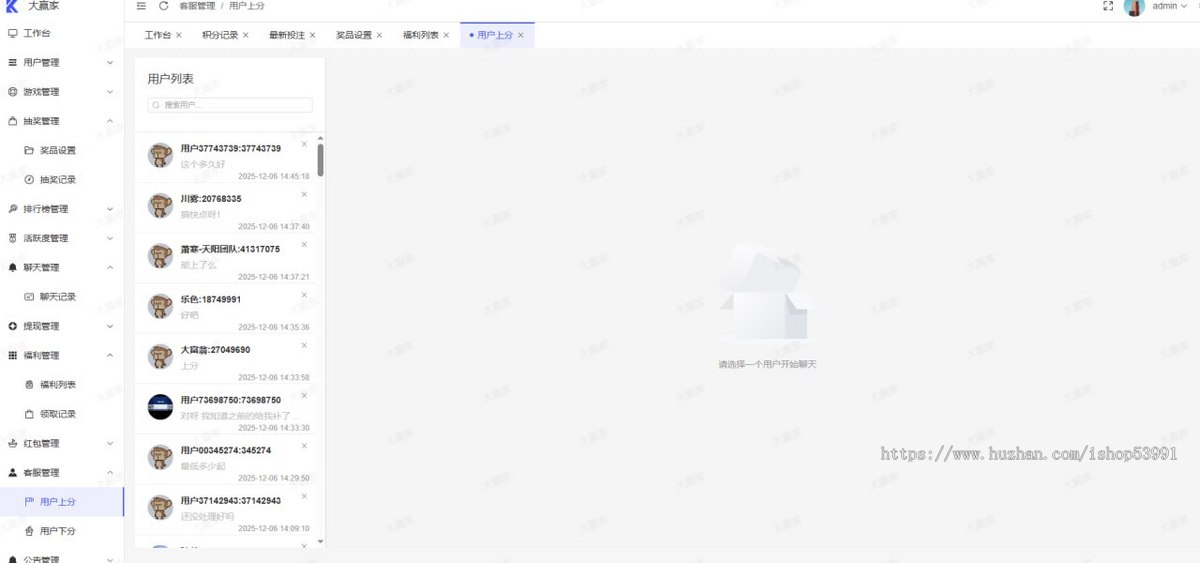Expand the 提现管理 menu

(62, 326)
